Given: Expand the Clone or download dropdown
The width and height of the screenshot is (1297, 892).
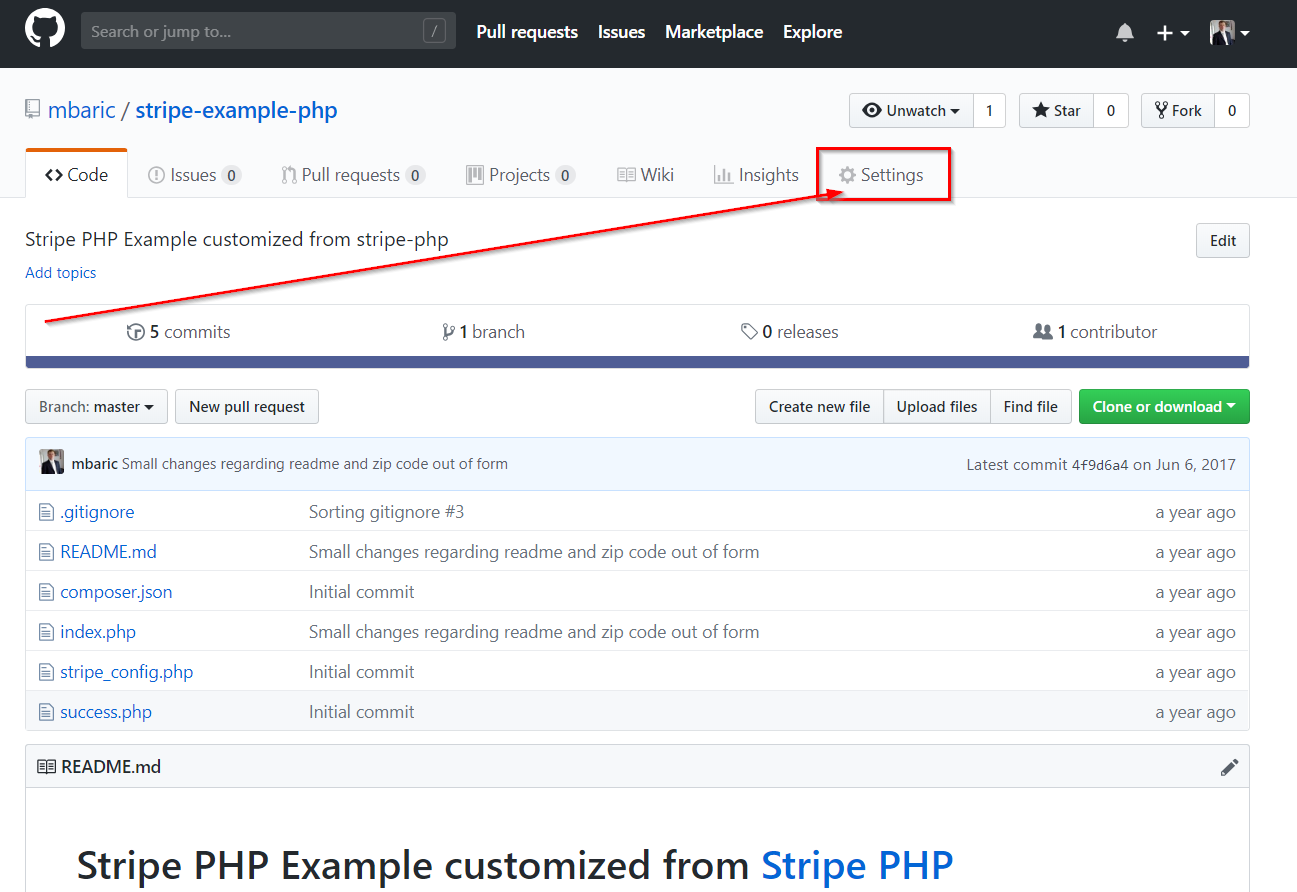Looking at the screenshot, I should tap(1164, 407).
